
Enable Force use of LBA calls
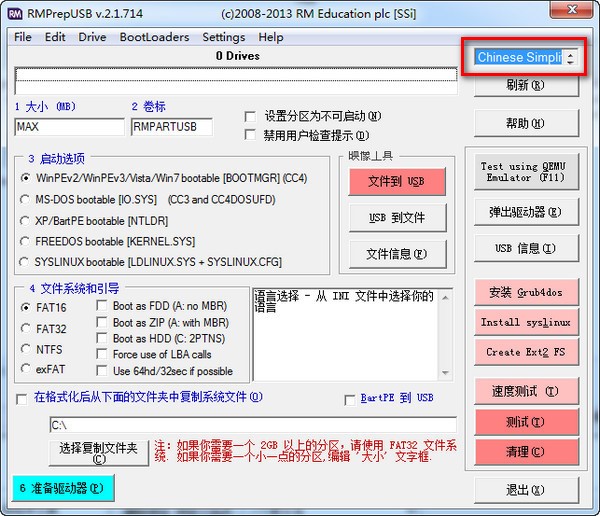[102, 354]
